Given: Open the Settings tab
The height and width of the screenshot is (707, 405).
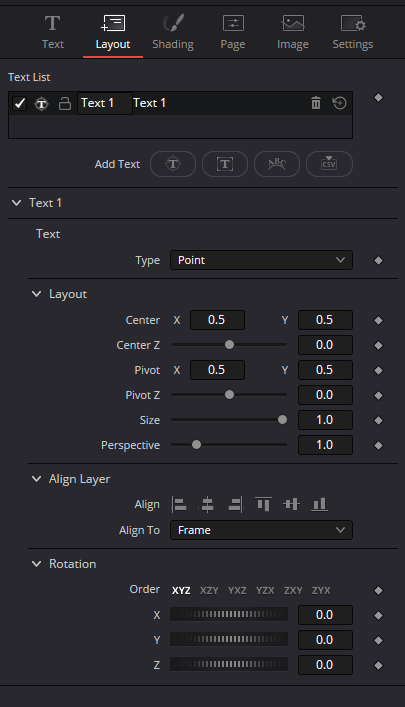Looking at the screenshot, I should (353, 32).
